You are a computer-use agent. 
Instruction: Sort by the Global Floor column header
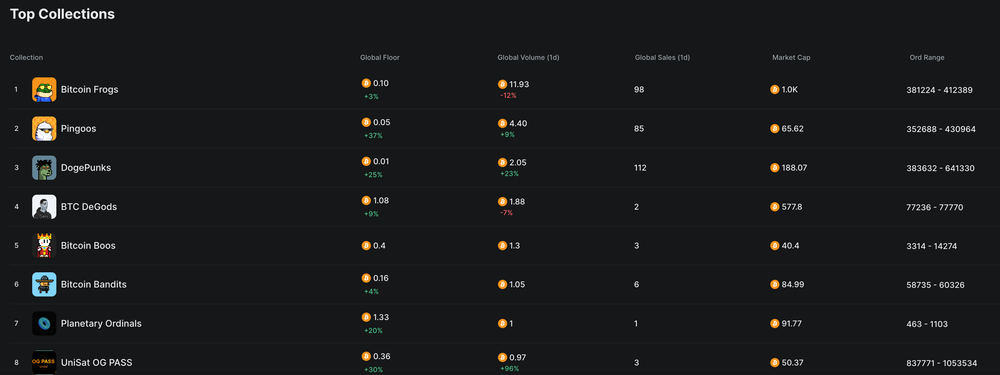[379, 57]
